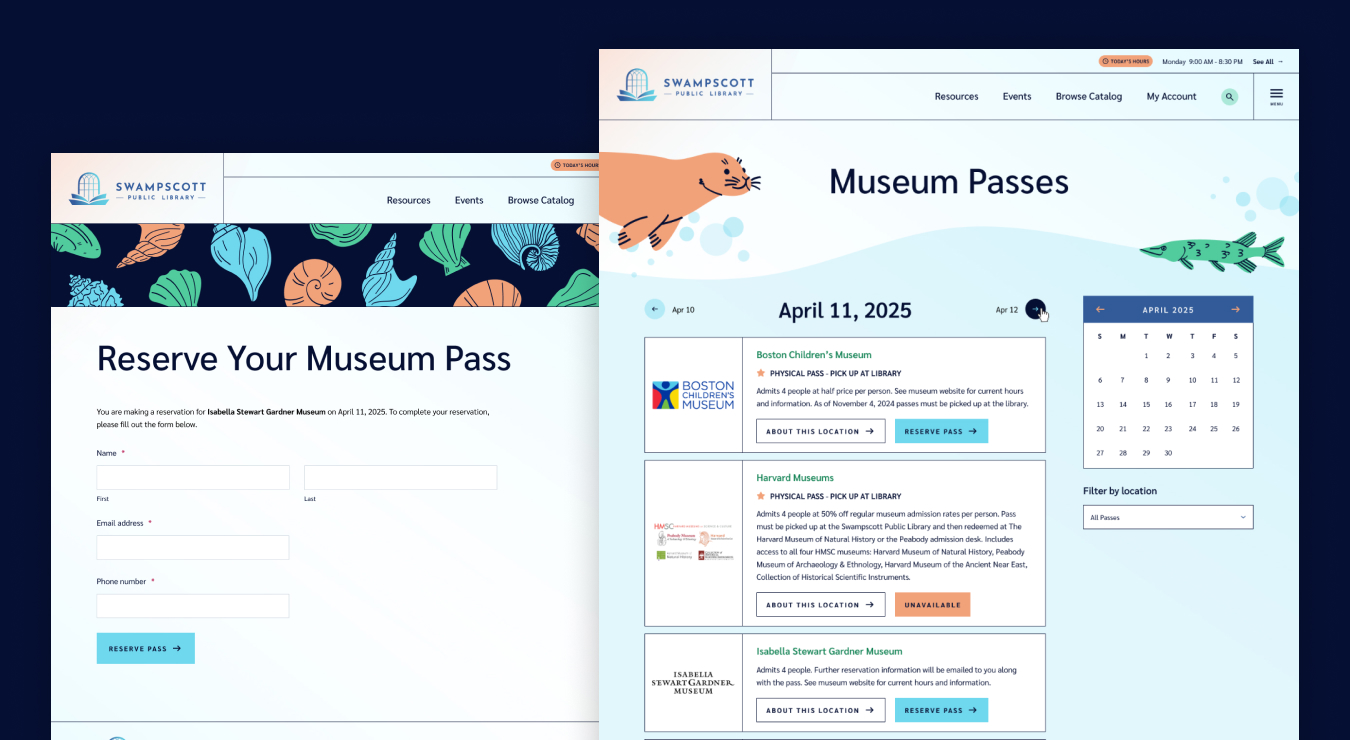
Task: Show next month in April 2025 calendar
Action: [1236, 310]
